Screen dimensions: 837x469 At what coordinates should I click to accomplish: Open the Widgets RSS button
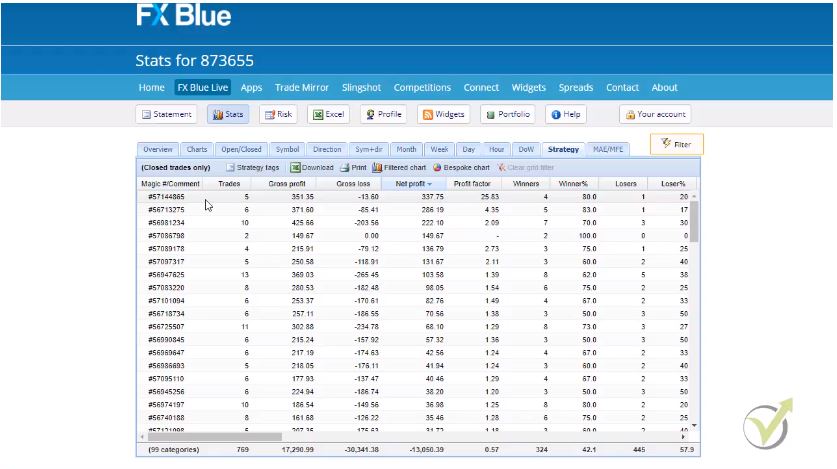pos(443,115)
